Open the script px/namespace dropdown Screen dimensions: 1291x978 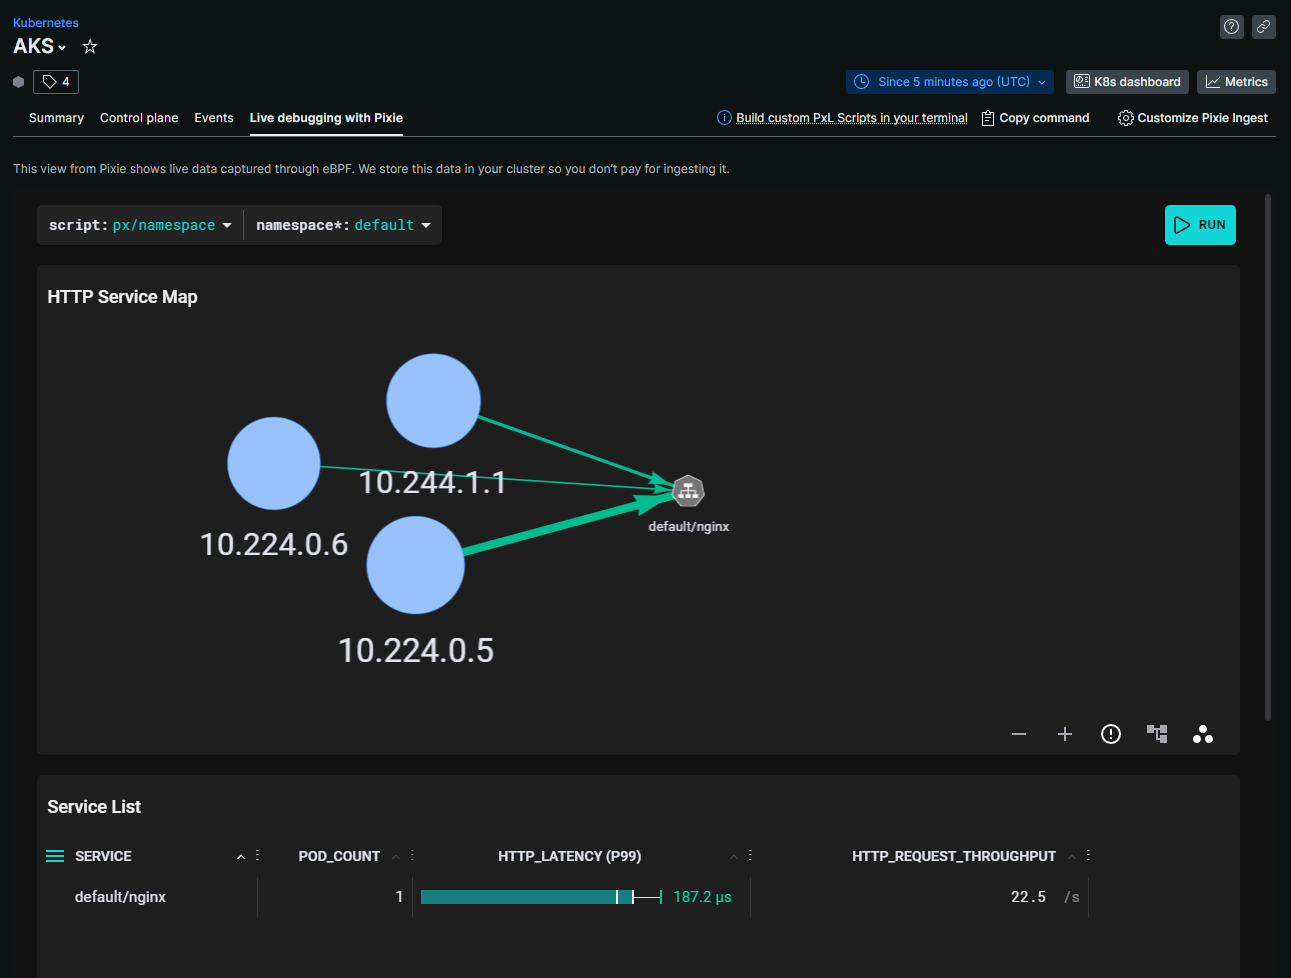pos(140,225)
